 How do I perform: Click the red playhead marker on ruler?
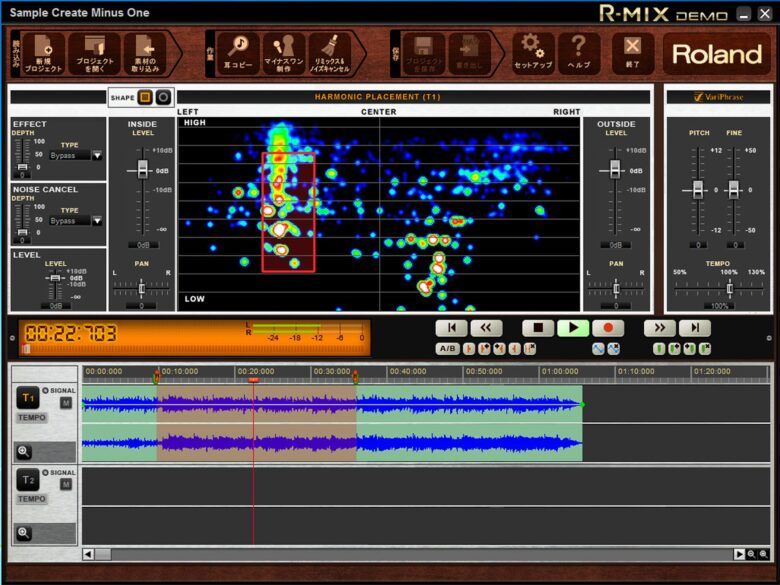(254, 380)
